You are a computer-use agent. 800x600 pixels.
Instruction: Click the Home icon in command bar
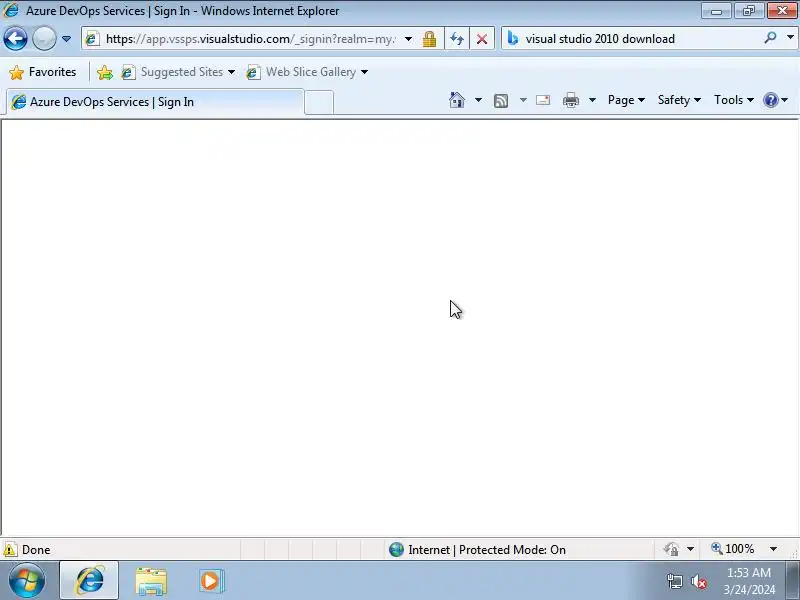457,100
